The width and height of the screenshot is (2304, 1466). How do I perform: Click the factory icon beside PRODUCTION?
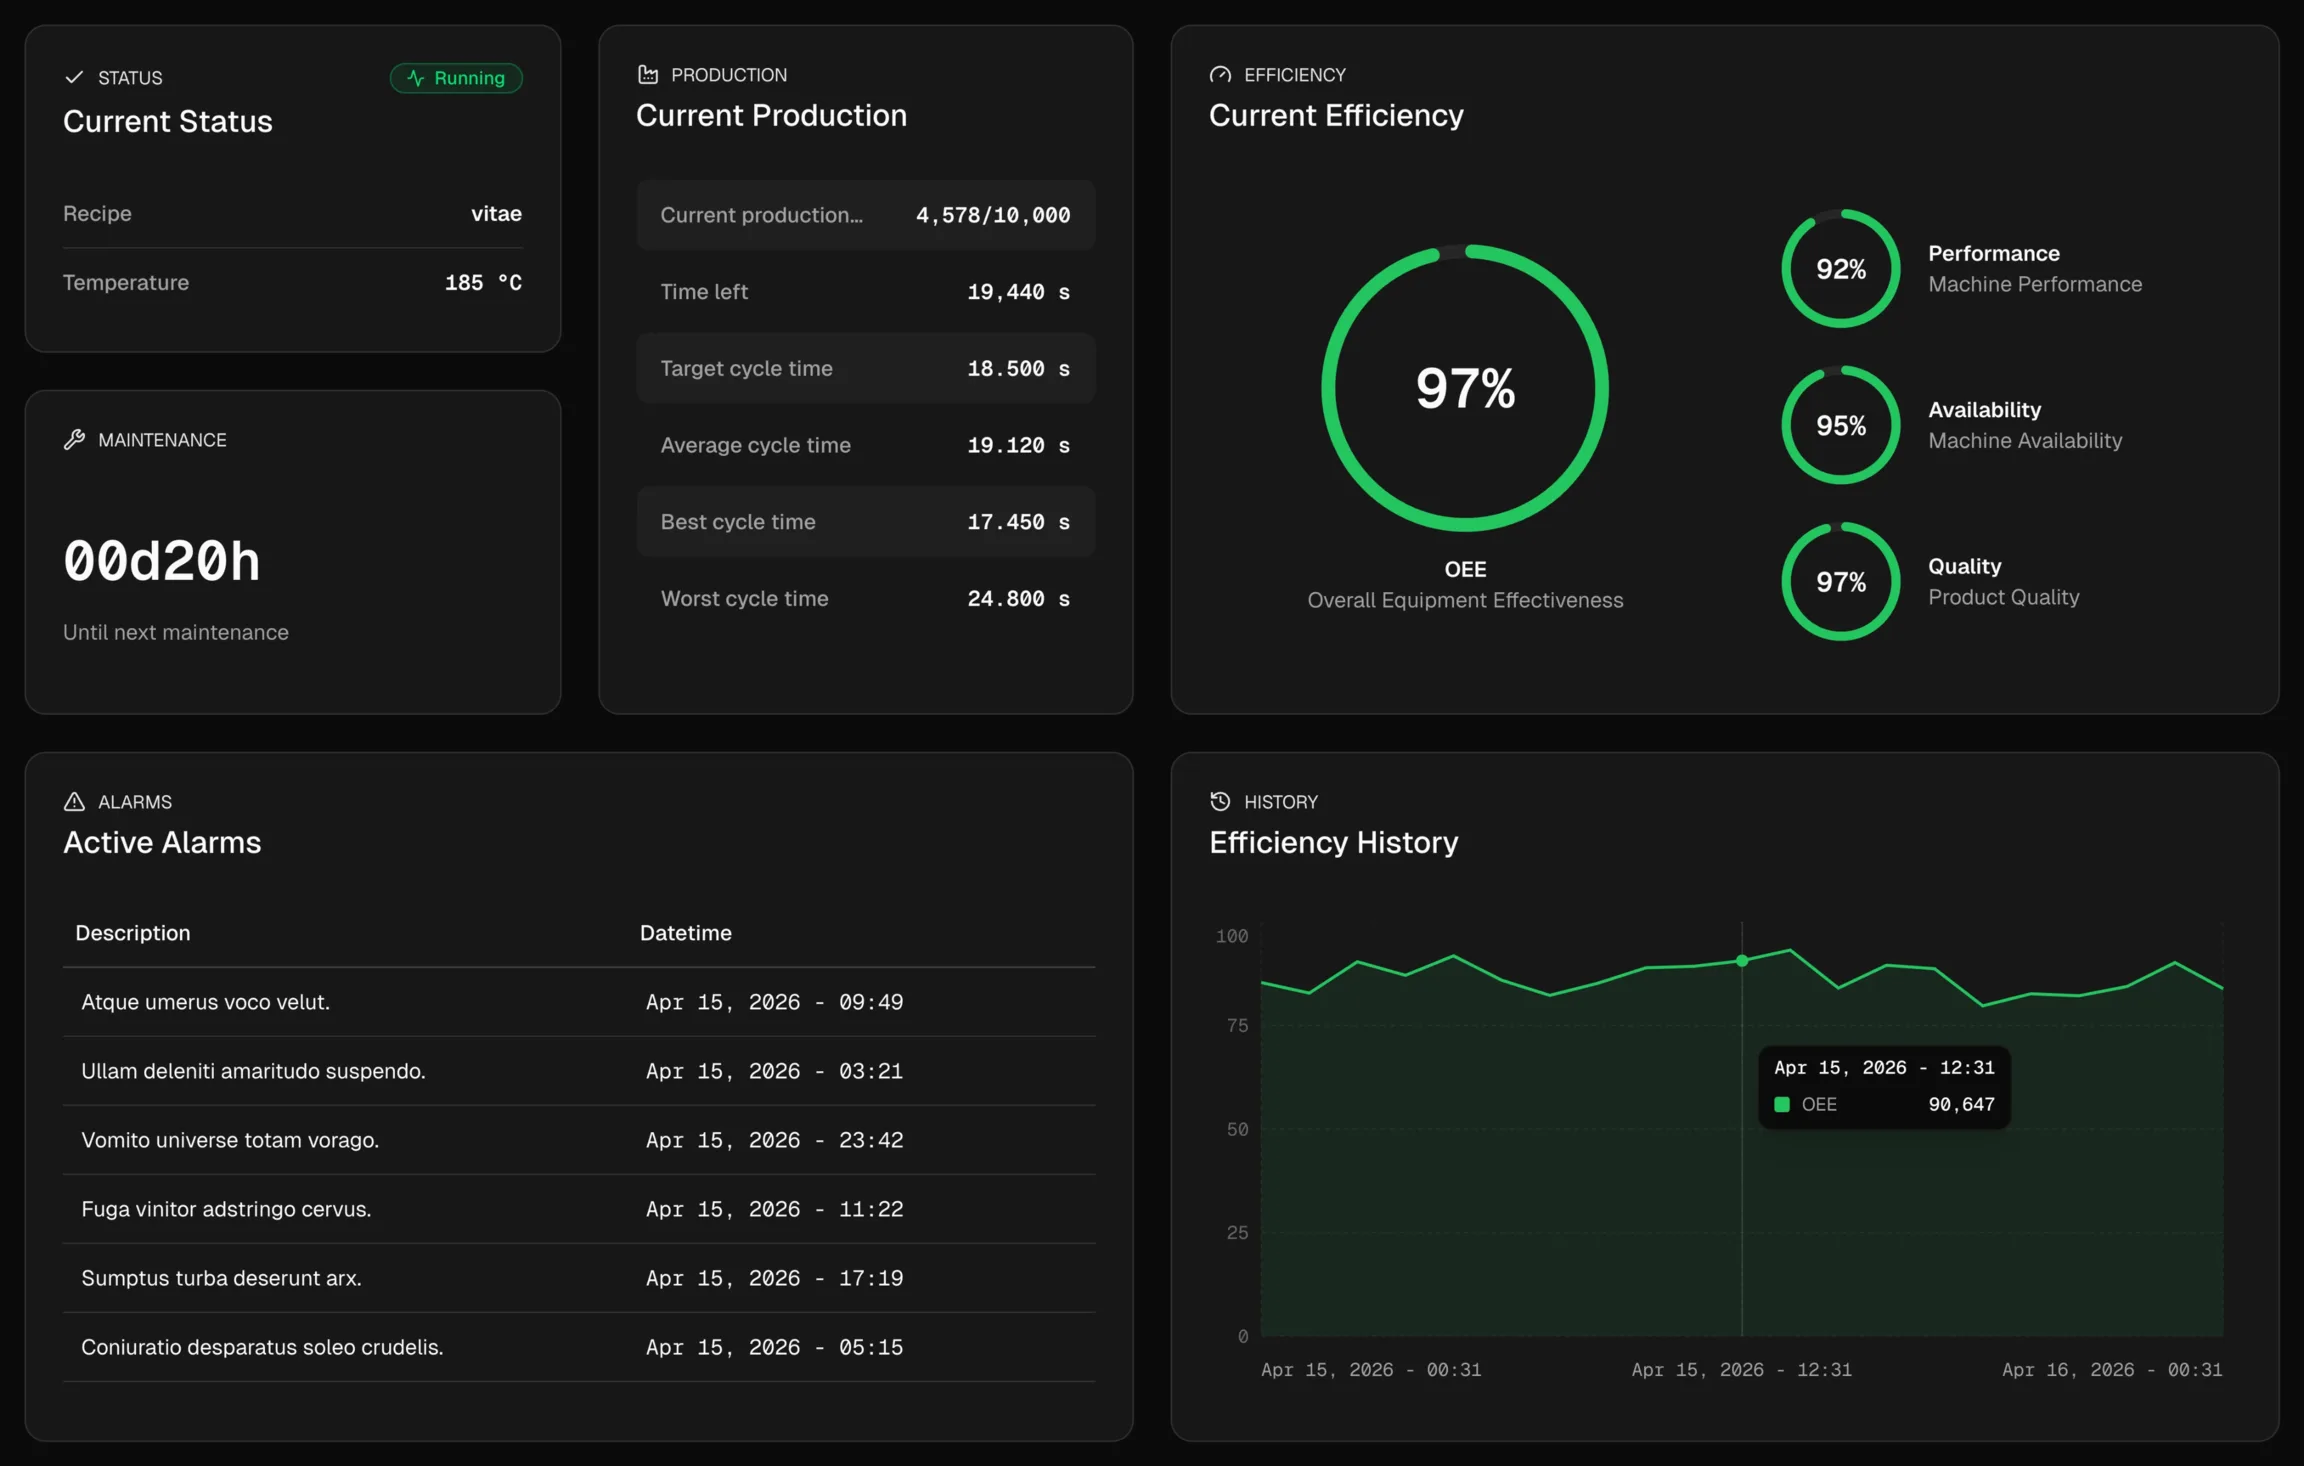tap(648, 75)
